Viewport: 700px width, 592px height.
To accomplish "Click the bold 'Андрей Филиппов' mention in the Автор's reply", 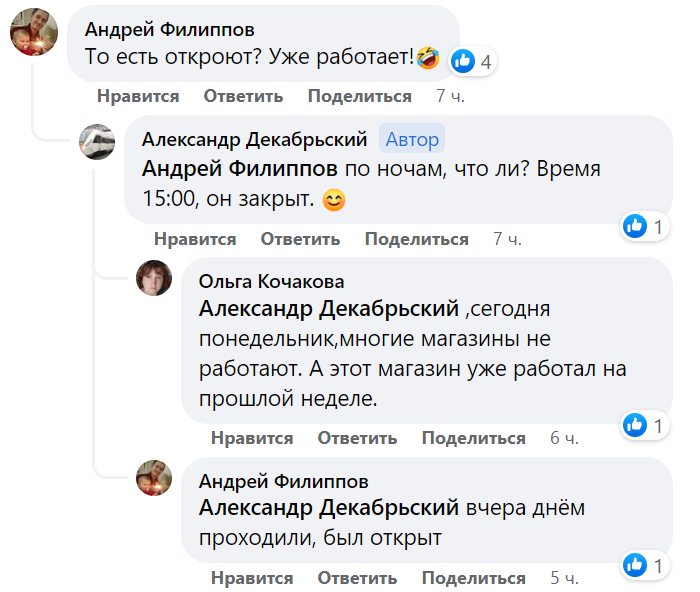I will (x=243, y=168).
